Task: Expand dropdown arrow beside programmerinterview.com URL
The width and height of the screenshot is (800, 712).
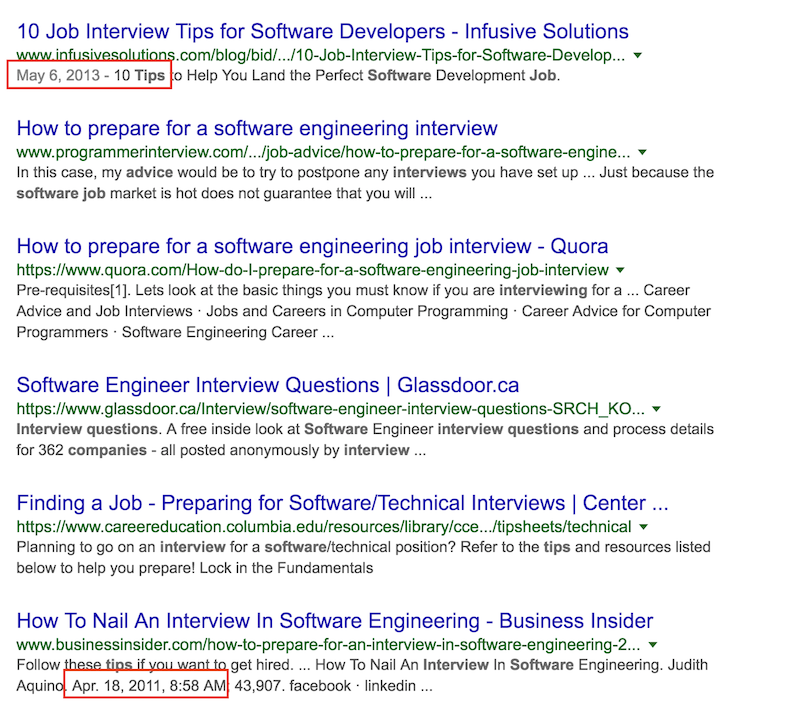Action: [x=643, y=152]
